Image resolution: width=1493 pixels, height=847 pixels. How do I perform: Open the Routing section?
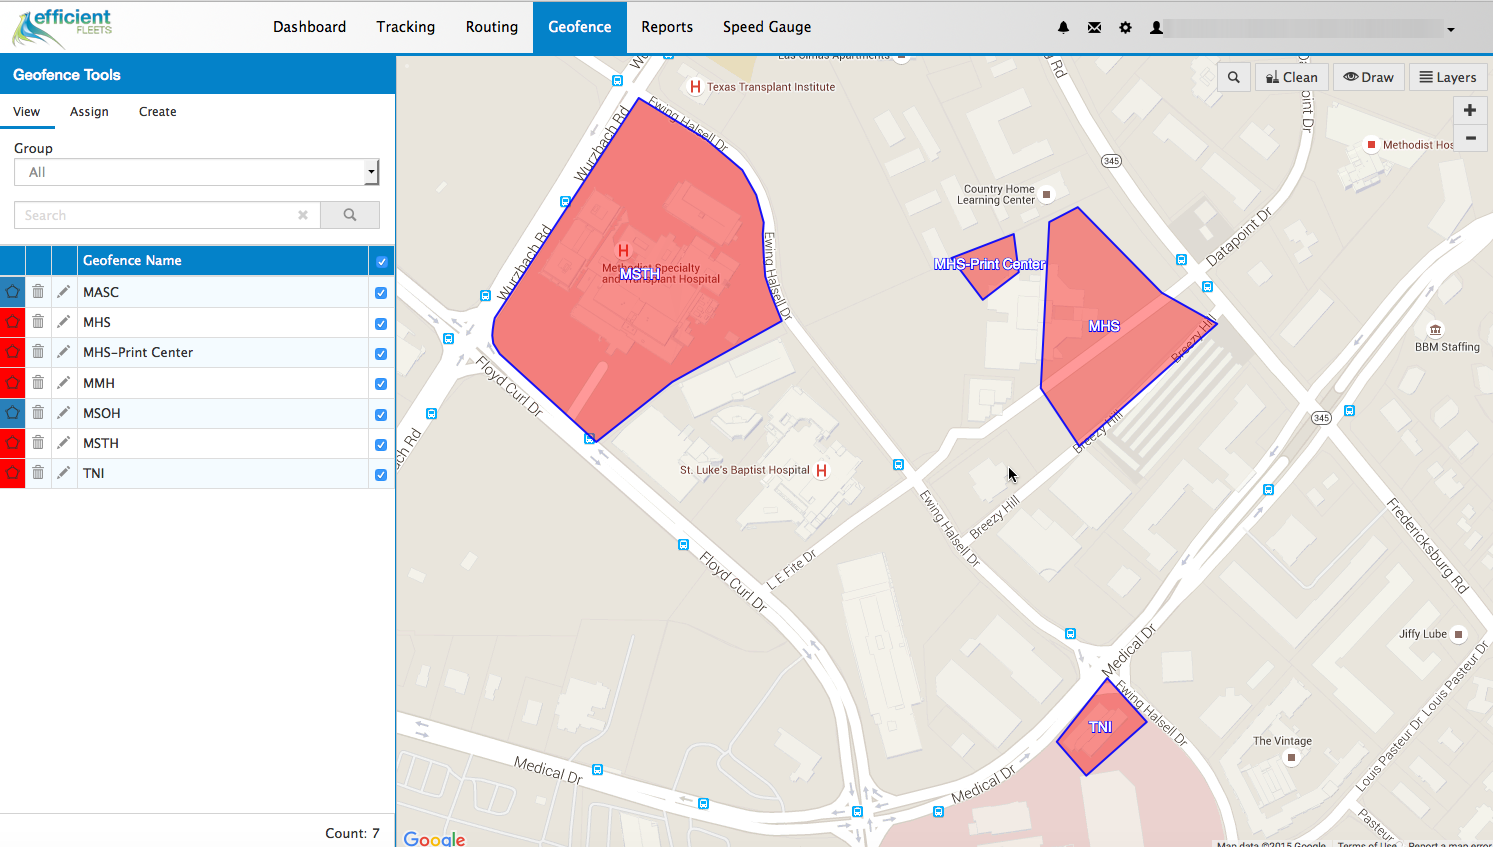(x=492, y=27)
